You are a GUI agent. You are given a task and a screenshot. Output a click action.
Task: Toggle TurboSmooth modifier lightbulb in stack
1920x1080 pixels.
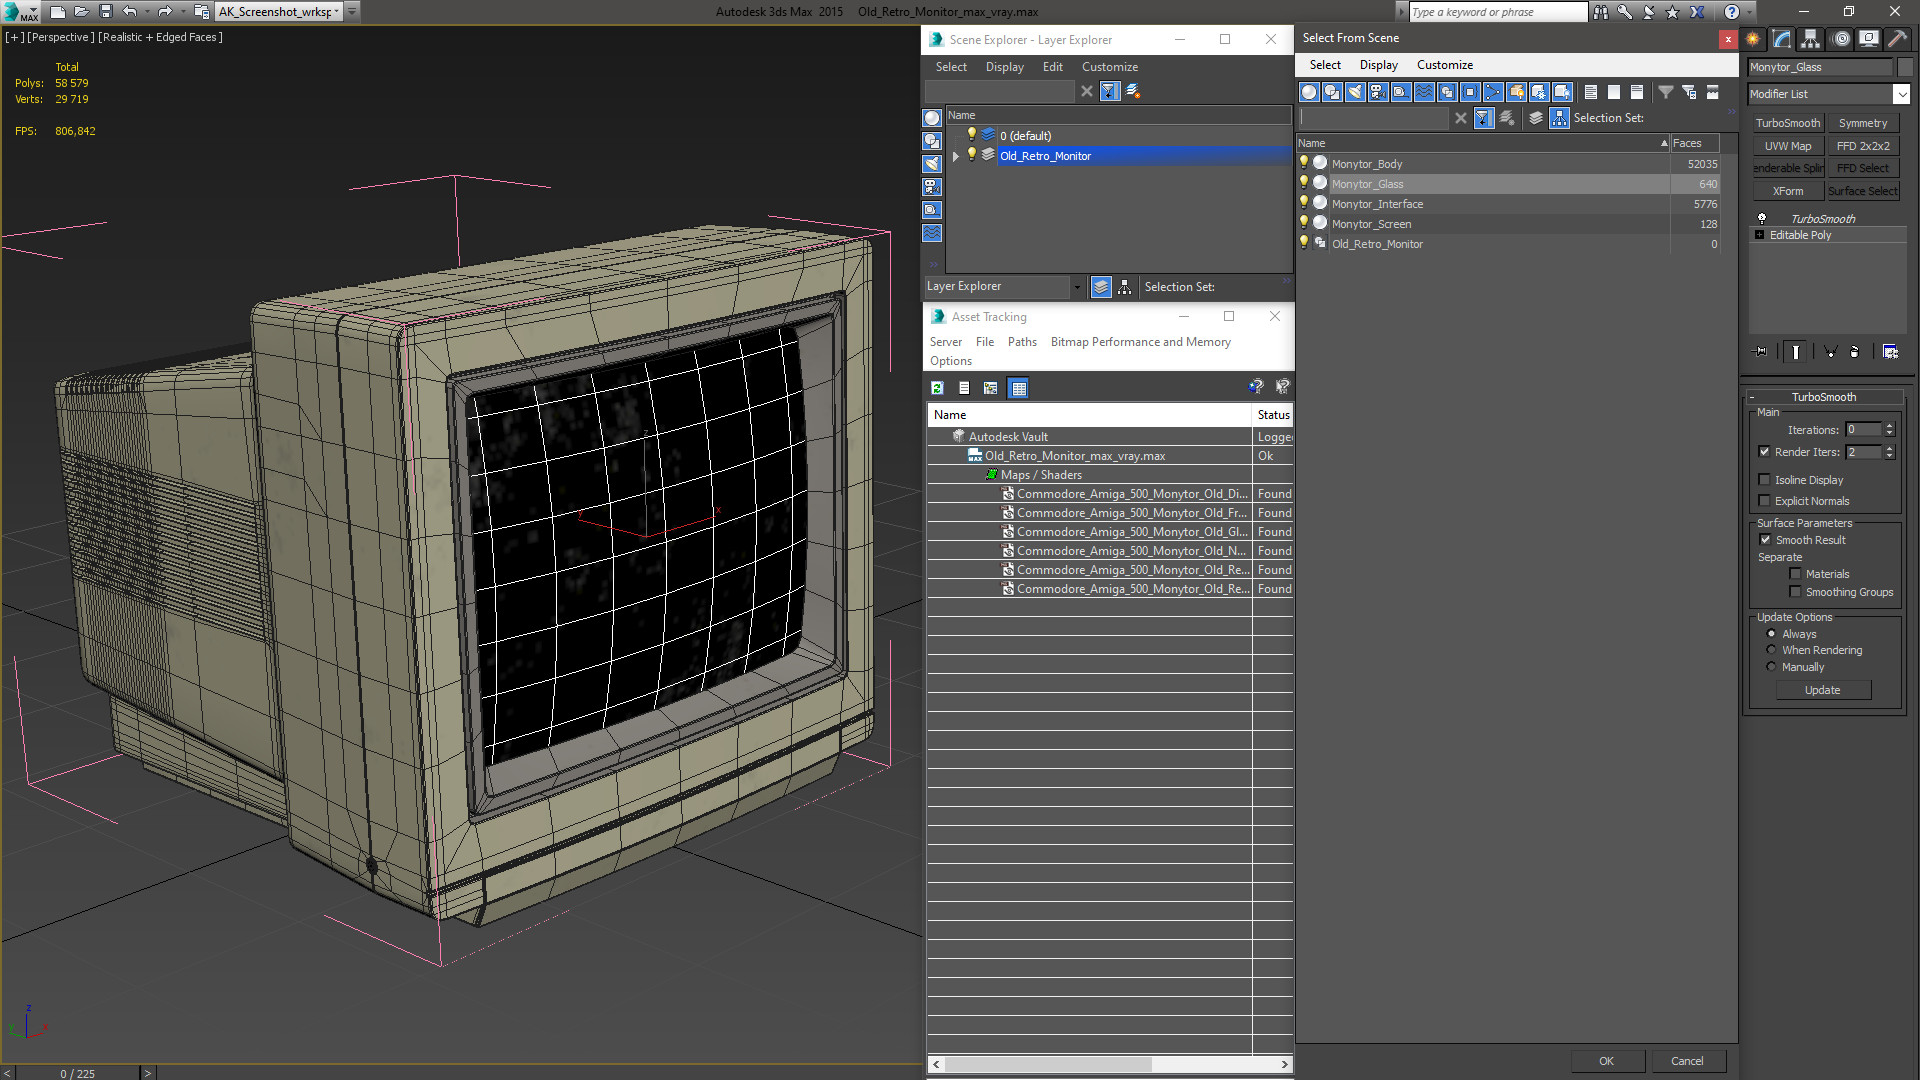pos(1762,219)
